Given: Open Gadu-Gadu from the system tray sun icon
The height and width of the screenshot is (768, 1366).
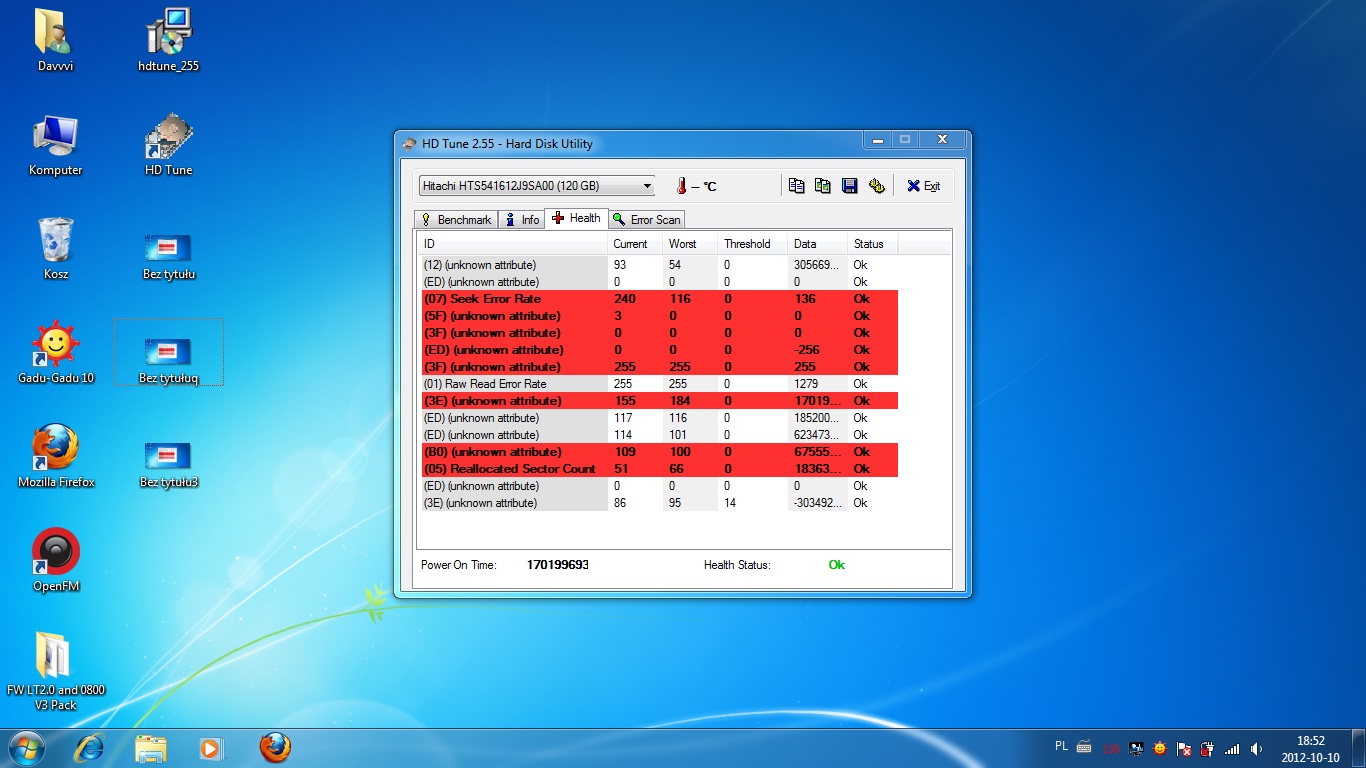Looking at the screenshot, I should [1160, 748].
